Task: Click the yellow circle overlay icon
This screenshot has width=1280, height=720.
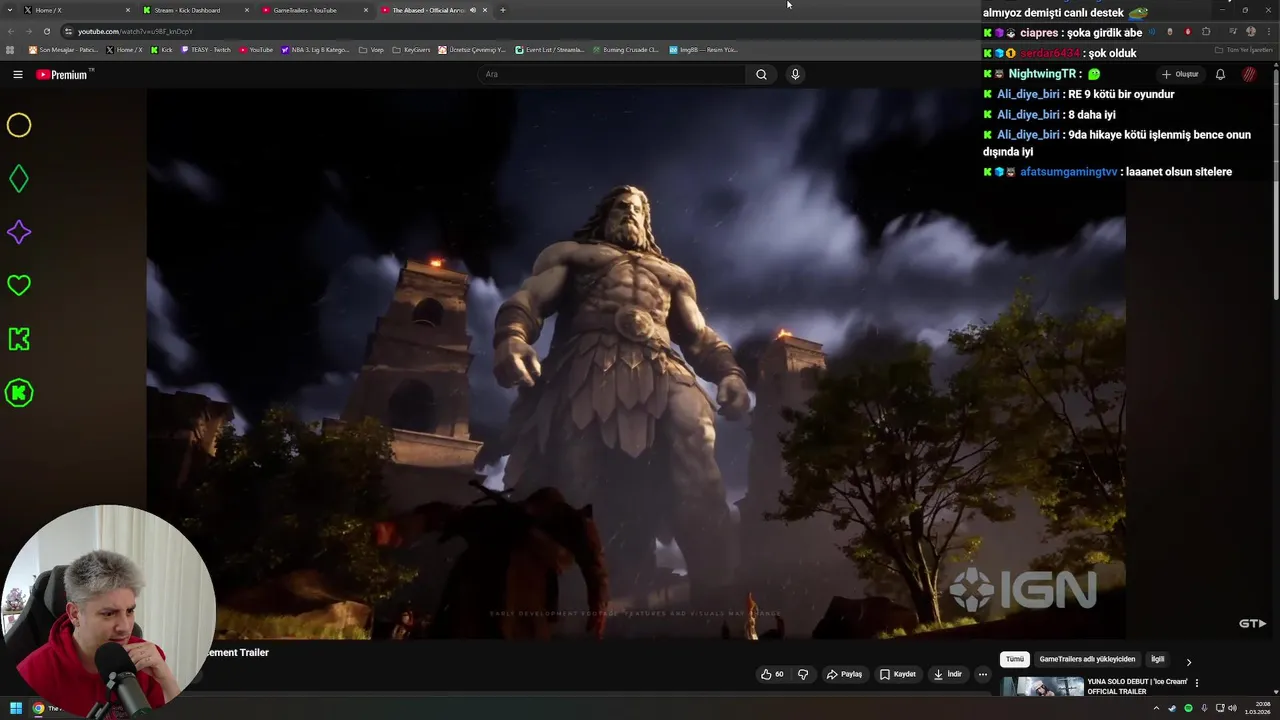Action: pos(19,125)
